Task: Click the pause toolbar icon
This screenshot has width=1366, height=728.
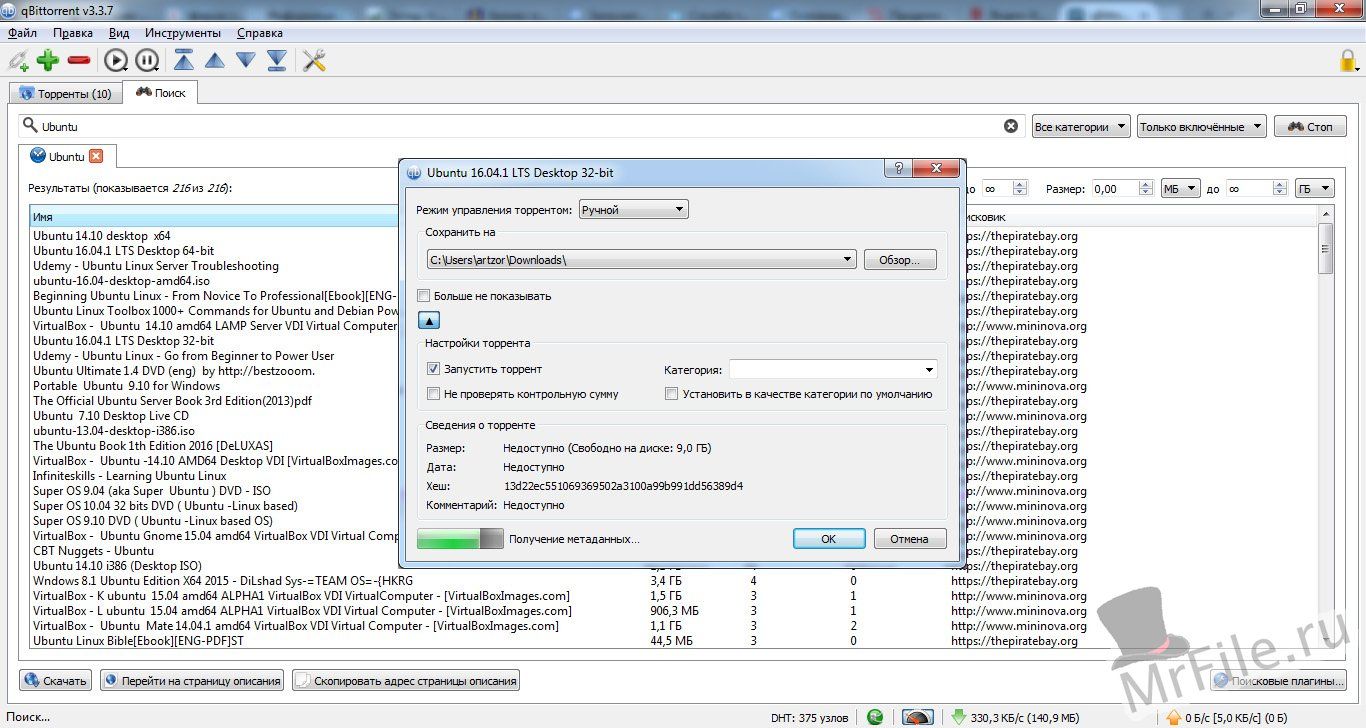Action: [147, 61]
